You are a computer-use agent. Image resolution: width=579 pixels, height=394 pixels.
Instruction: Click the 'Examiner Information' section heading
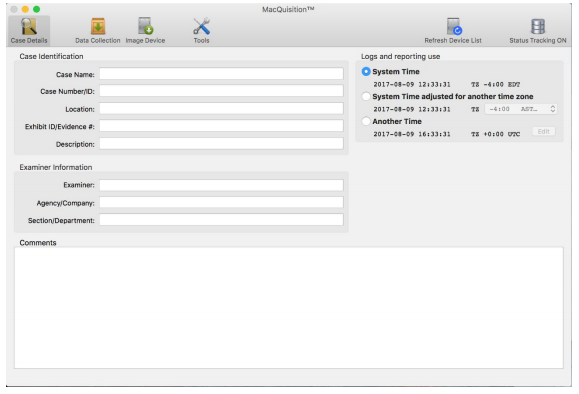[x=56, y=167]
